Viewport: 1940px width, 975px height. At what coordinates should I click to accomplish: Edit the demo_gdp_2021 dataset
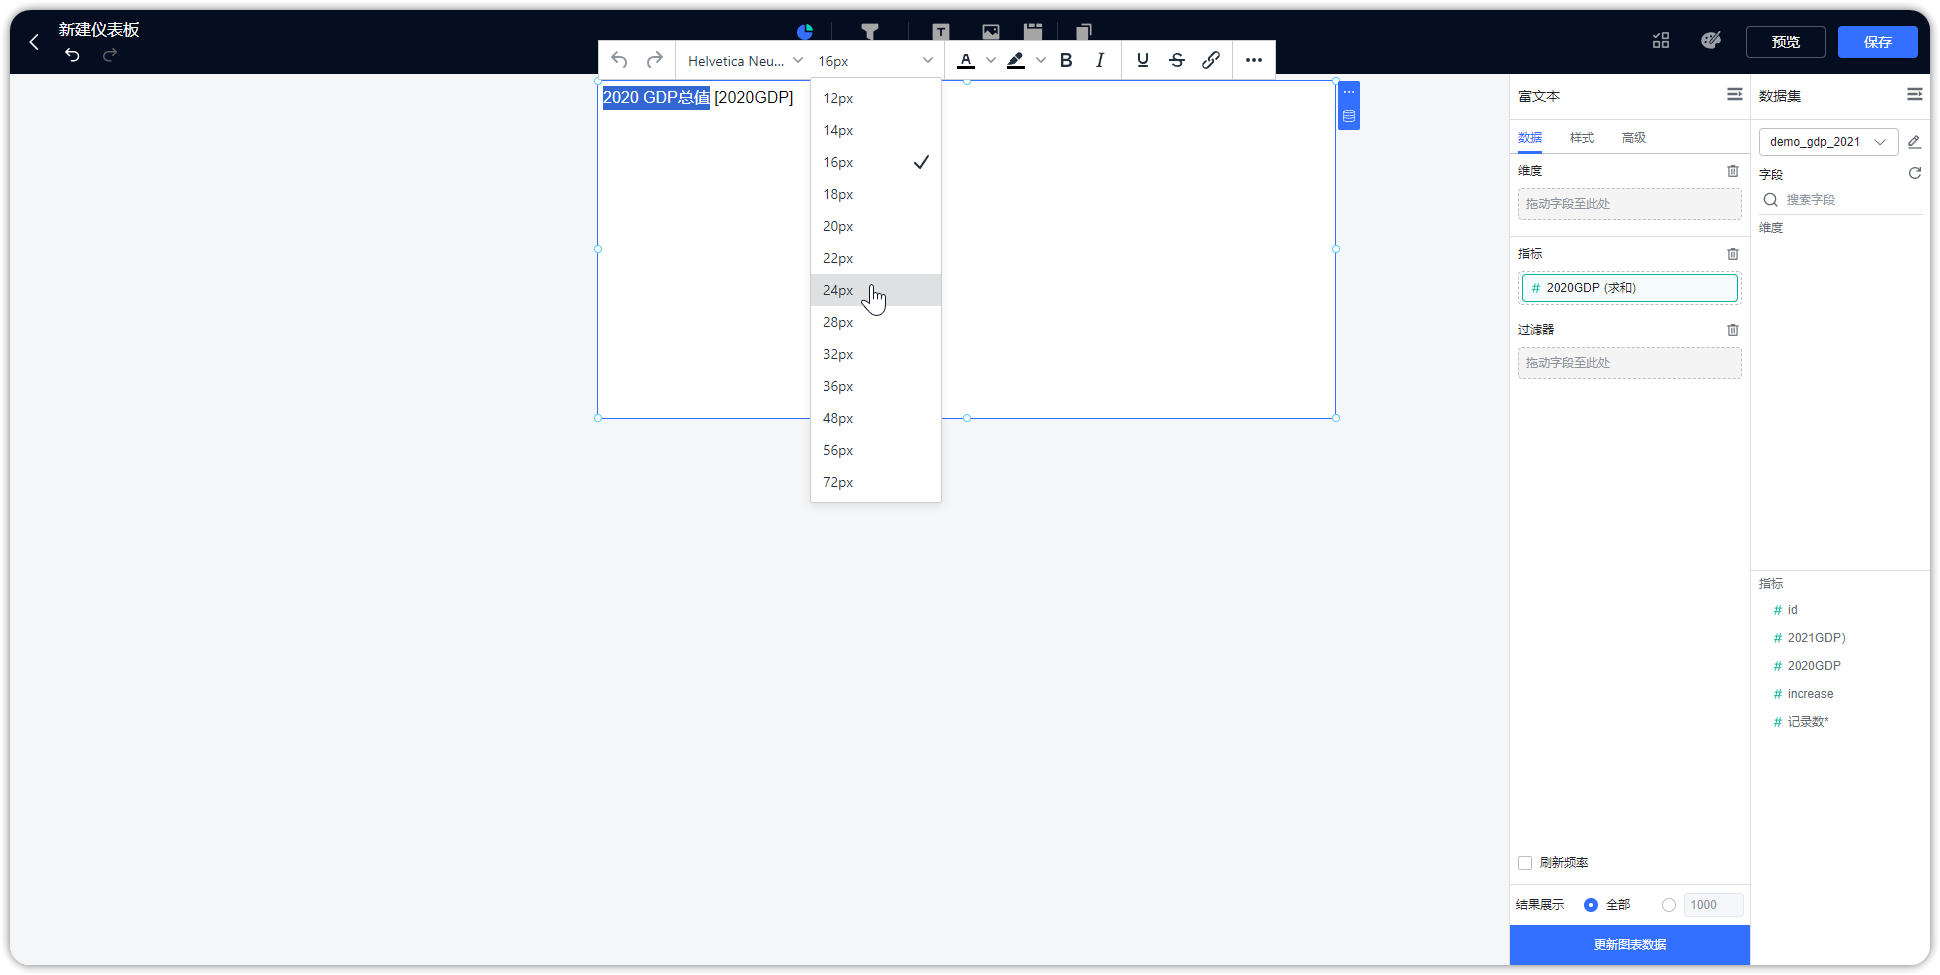1914,142
